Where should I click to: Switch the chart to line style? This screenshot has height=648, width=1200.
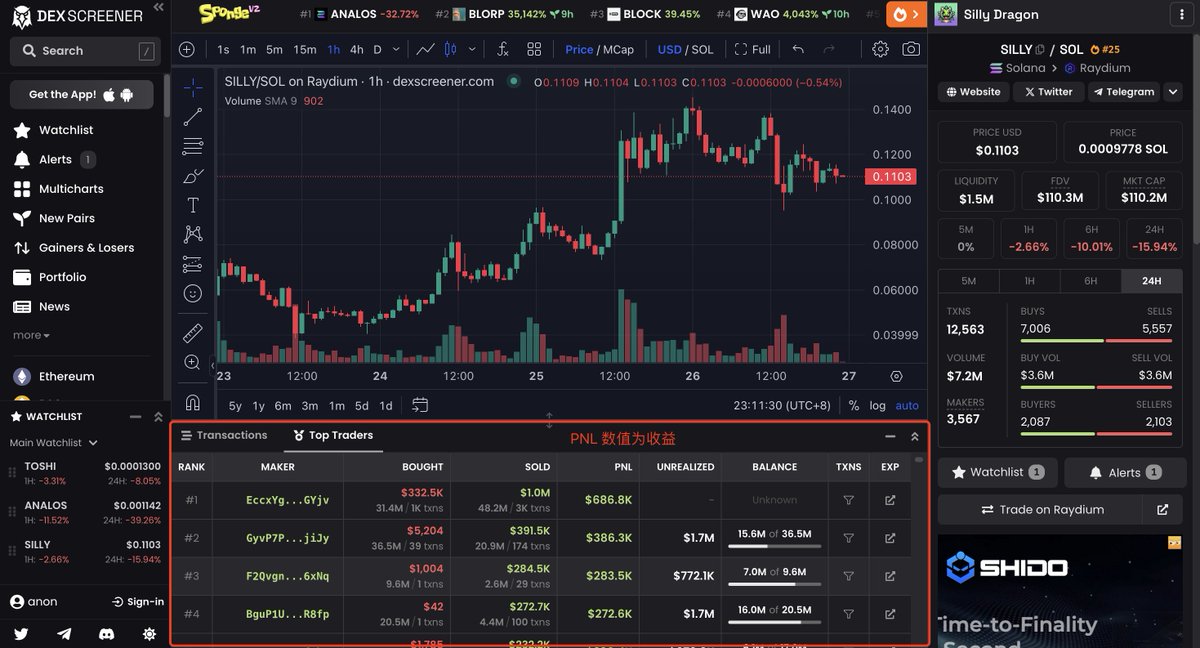426,49
